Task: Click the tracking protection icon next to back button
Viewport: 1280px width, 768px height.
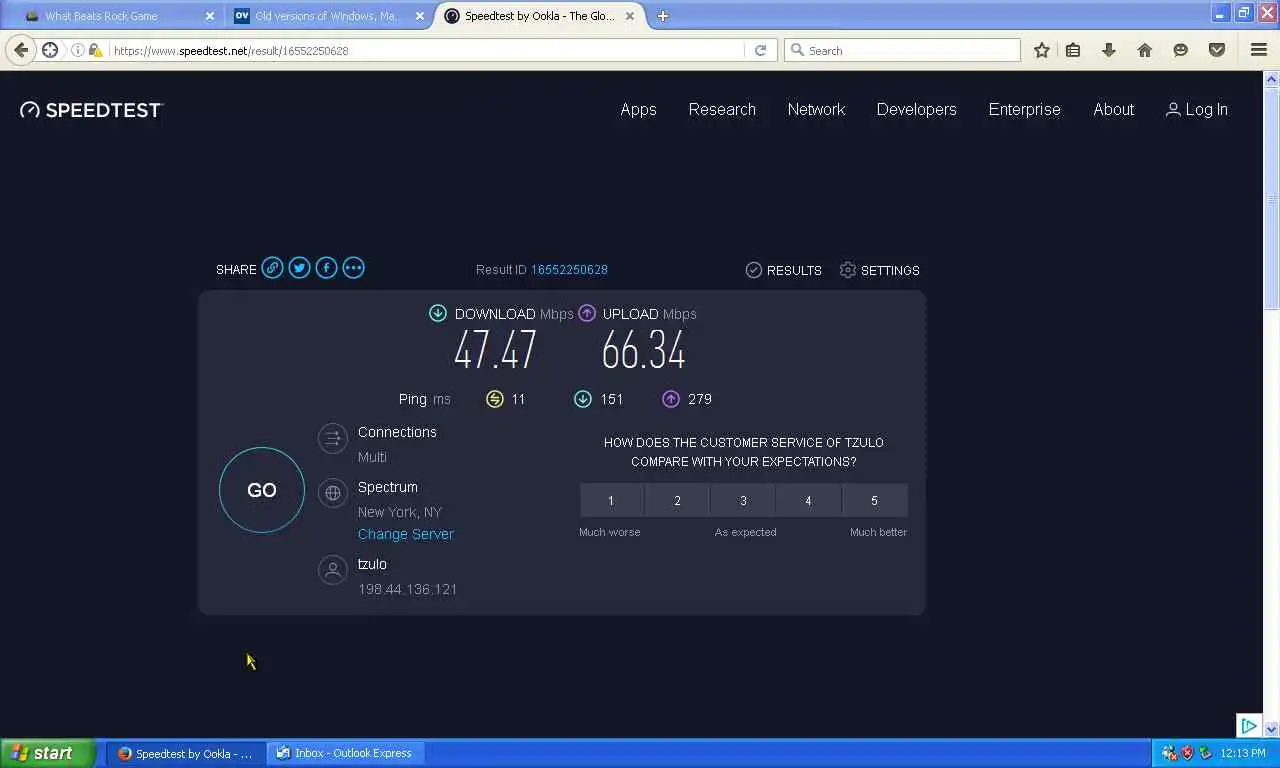Action: pyautogui.click(x=50, y=50)
